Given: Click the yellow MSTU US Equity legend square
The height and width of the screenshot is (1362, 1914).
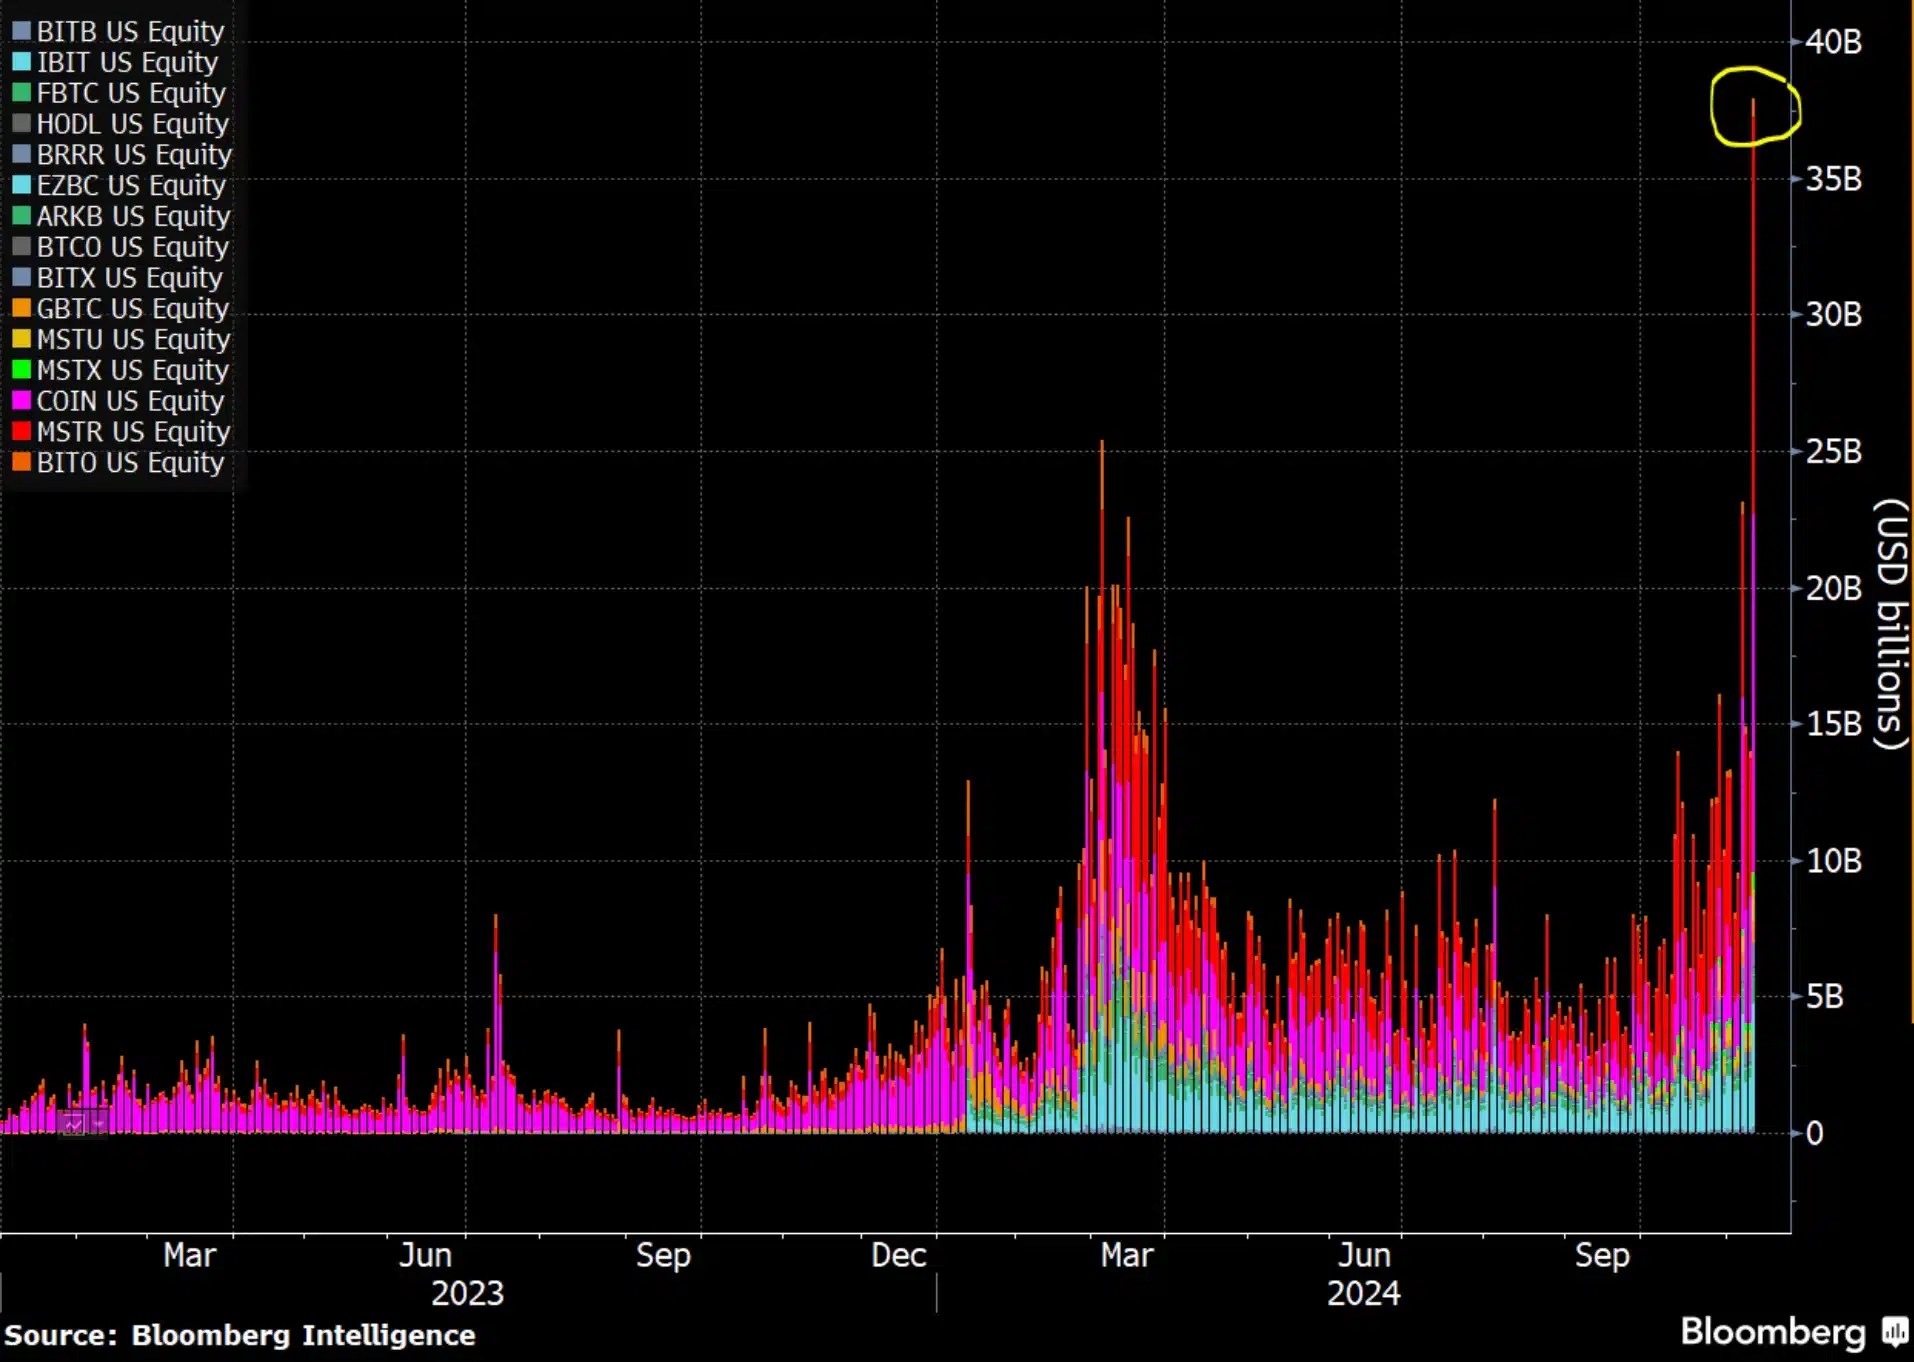Looking at the screenshot, I should tap(21, 340).
